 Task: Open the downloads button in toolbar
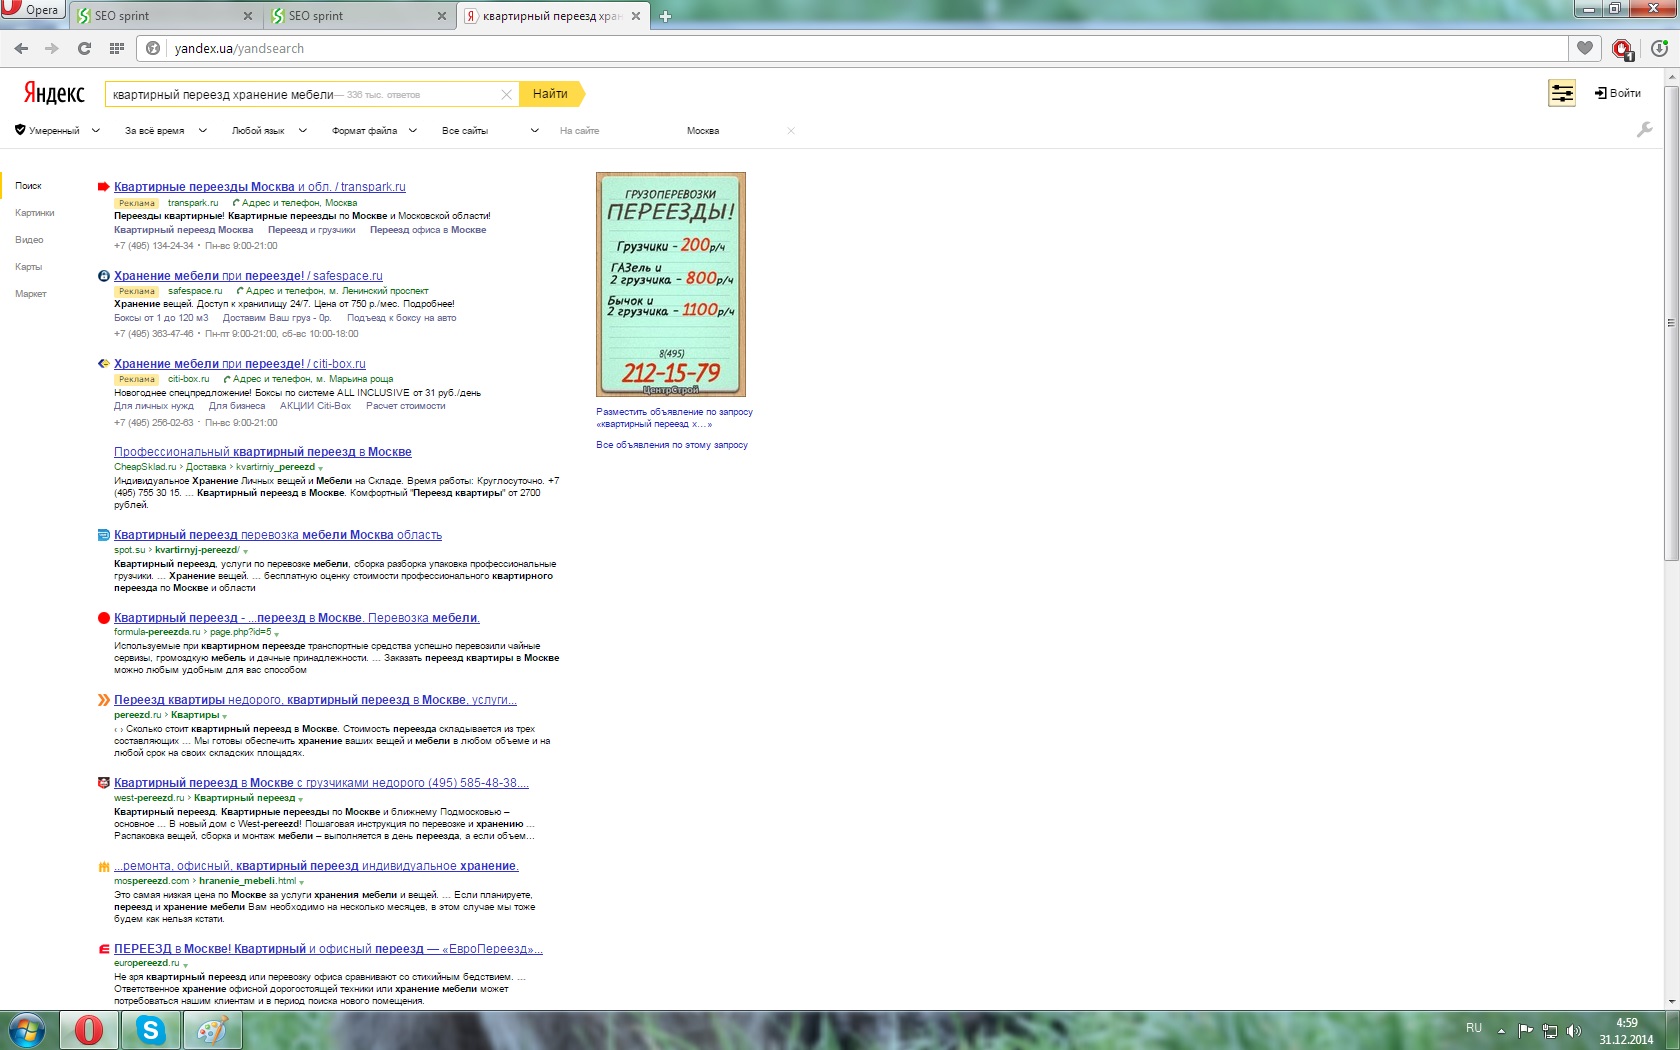click(1659, 48)
